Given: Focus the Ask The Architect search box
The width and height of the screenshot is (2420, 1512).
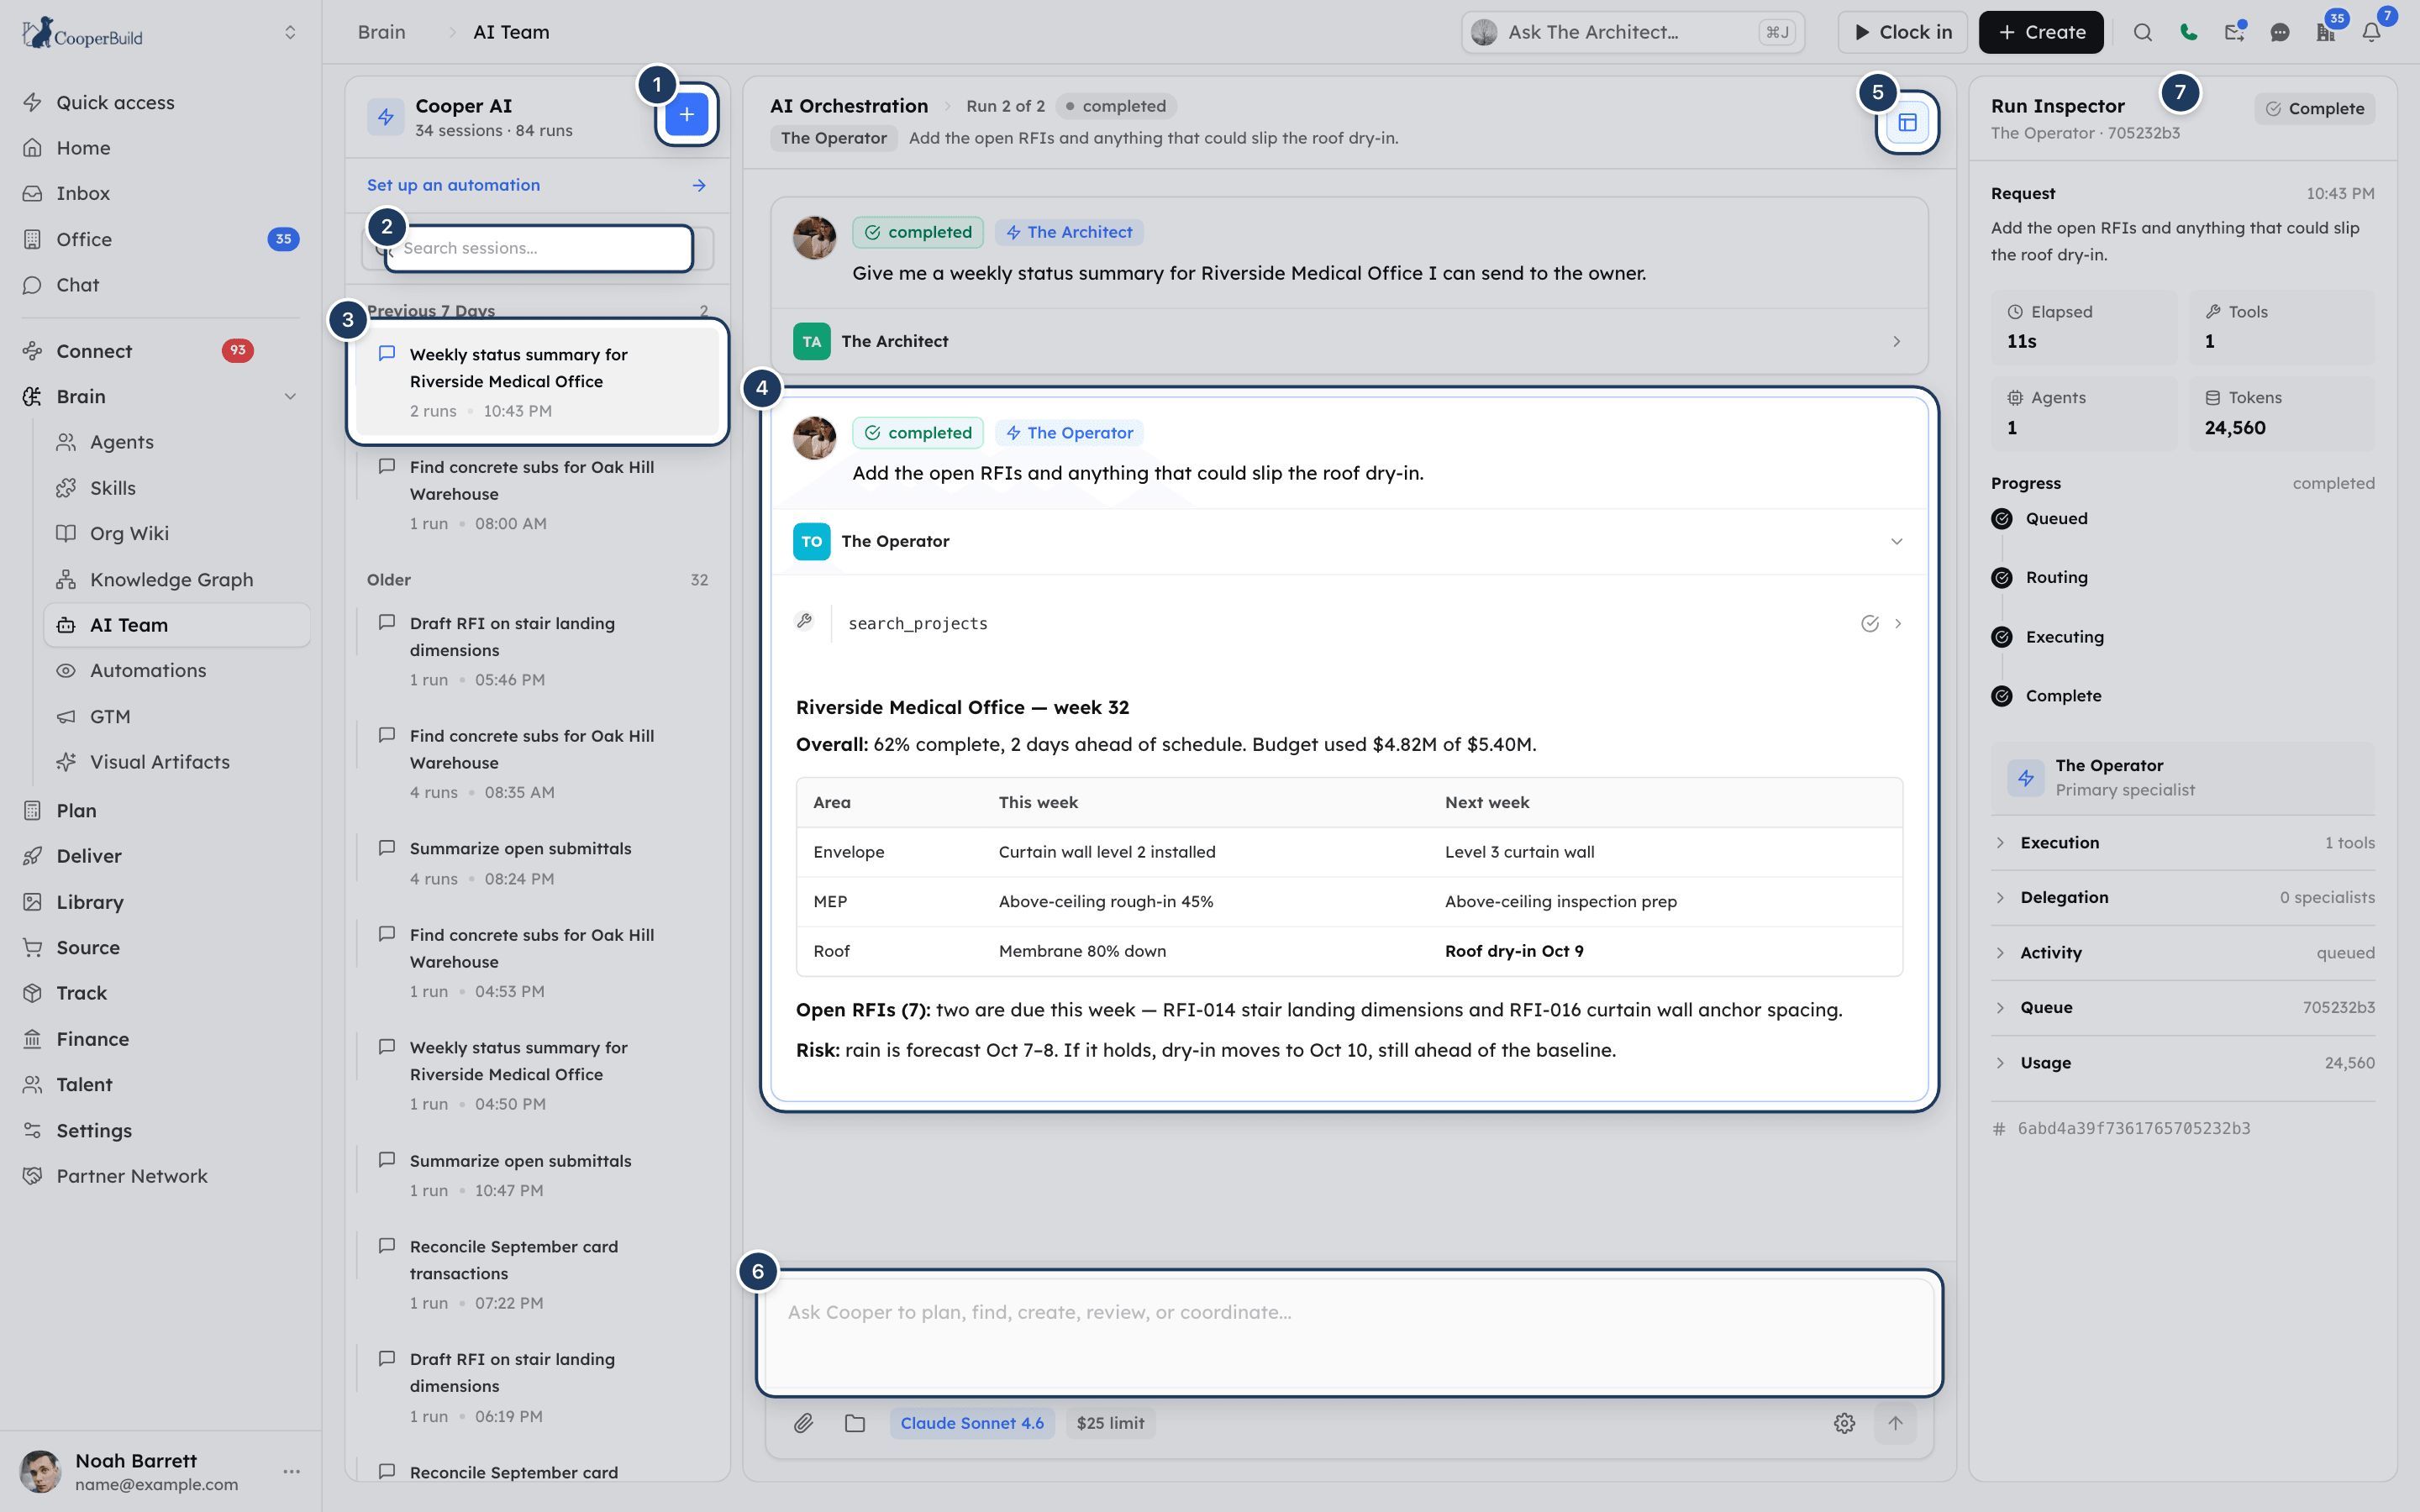Looking at the screenshot, I should [x=1632, y=32].
